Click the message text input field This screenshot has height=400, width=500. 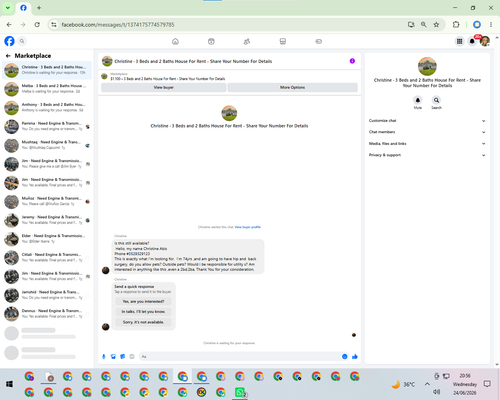(240, 357)
